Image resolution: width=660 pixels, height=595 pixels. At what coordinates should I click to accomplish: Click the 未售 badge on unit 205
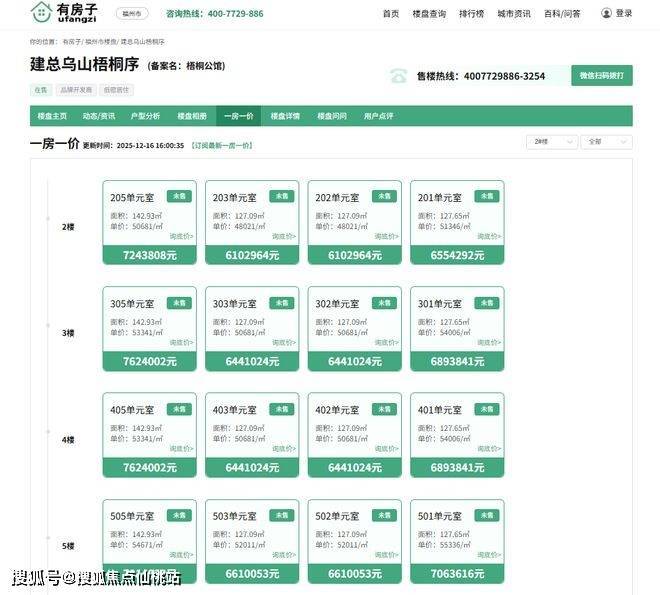coord(179,197)
